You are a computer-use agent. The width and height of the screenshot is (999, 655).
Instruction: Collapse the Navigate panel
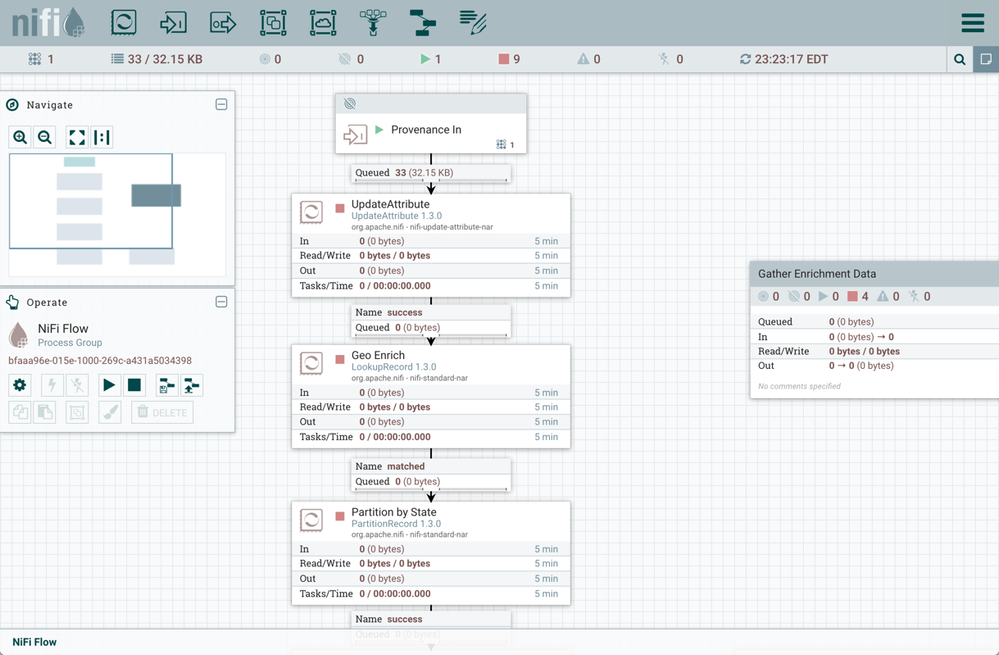coord(221,105)
